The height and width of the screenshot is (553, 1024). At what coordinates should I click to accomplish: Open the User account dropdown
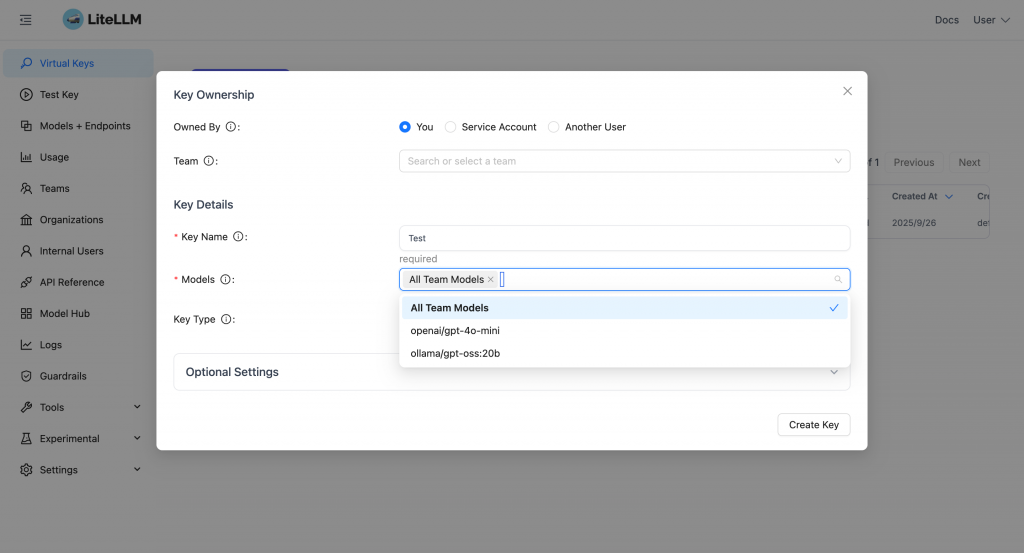pyautogui.click(x=991, y=20)
